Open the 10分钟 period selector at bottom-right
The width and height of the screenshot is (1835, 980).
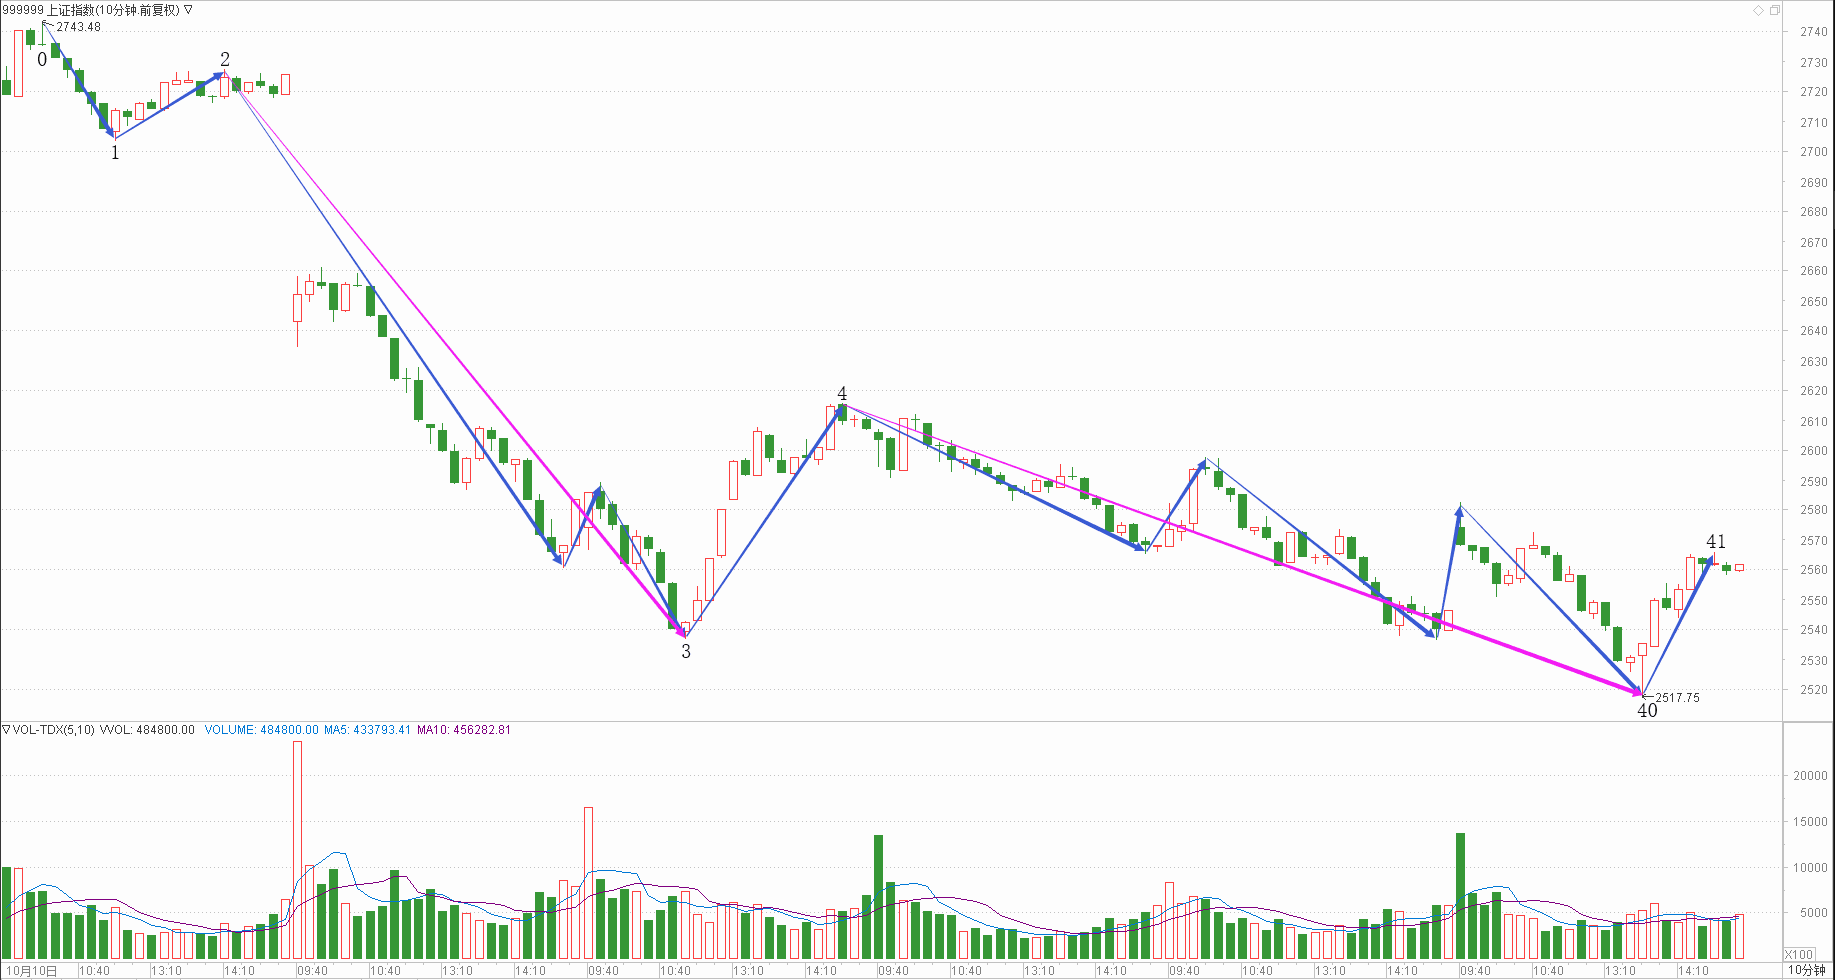point(1807,970)
